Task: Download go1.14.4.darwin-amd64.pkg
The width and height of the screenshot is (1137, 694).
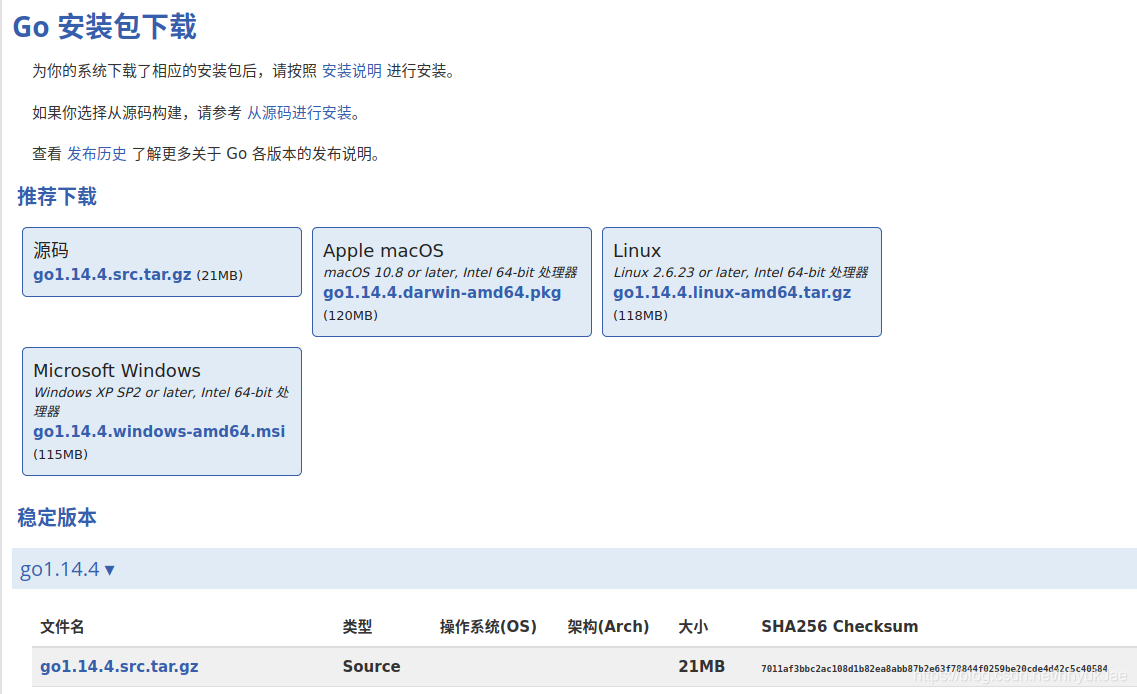Action: [x=442, y=293]
